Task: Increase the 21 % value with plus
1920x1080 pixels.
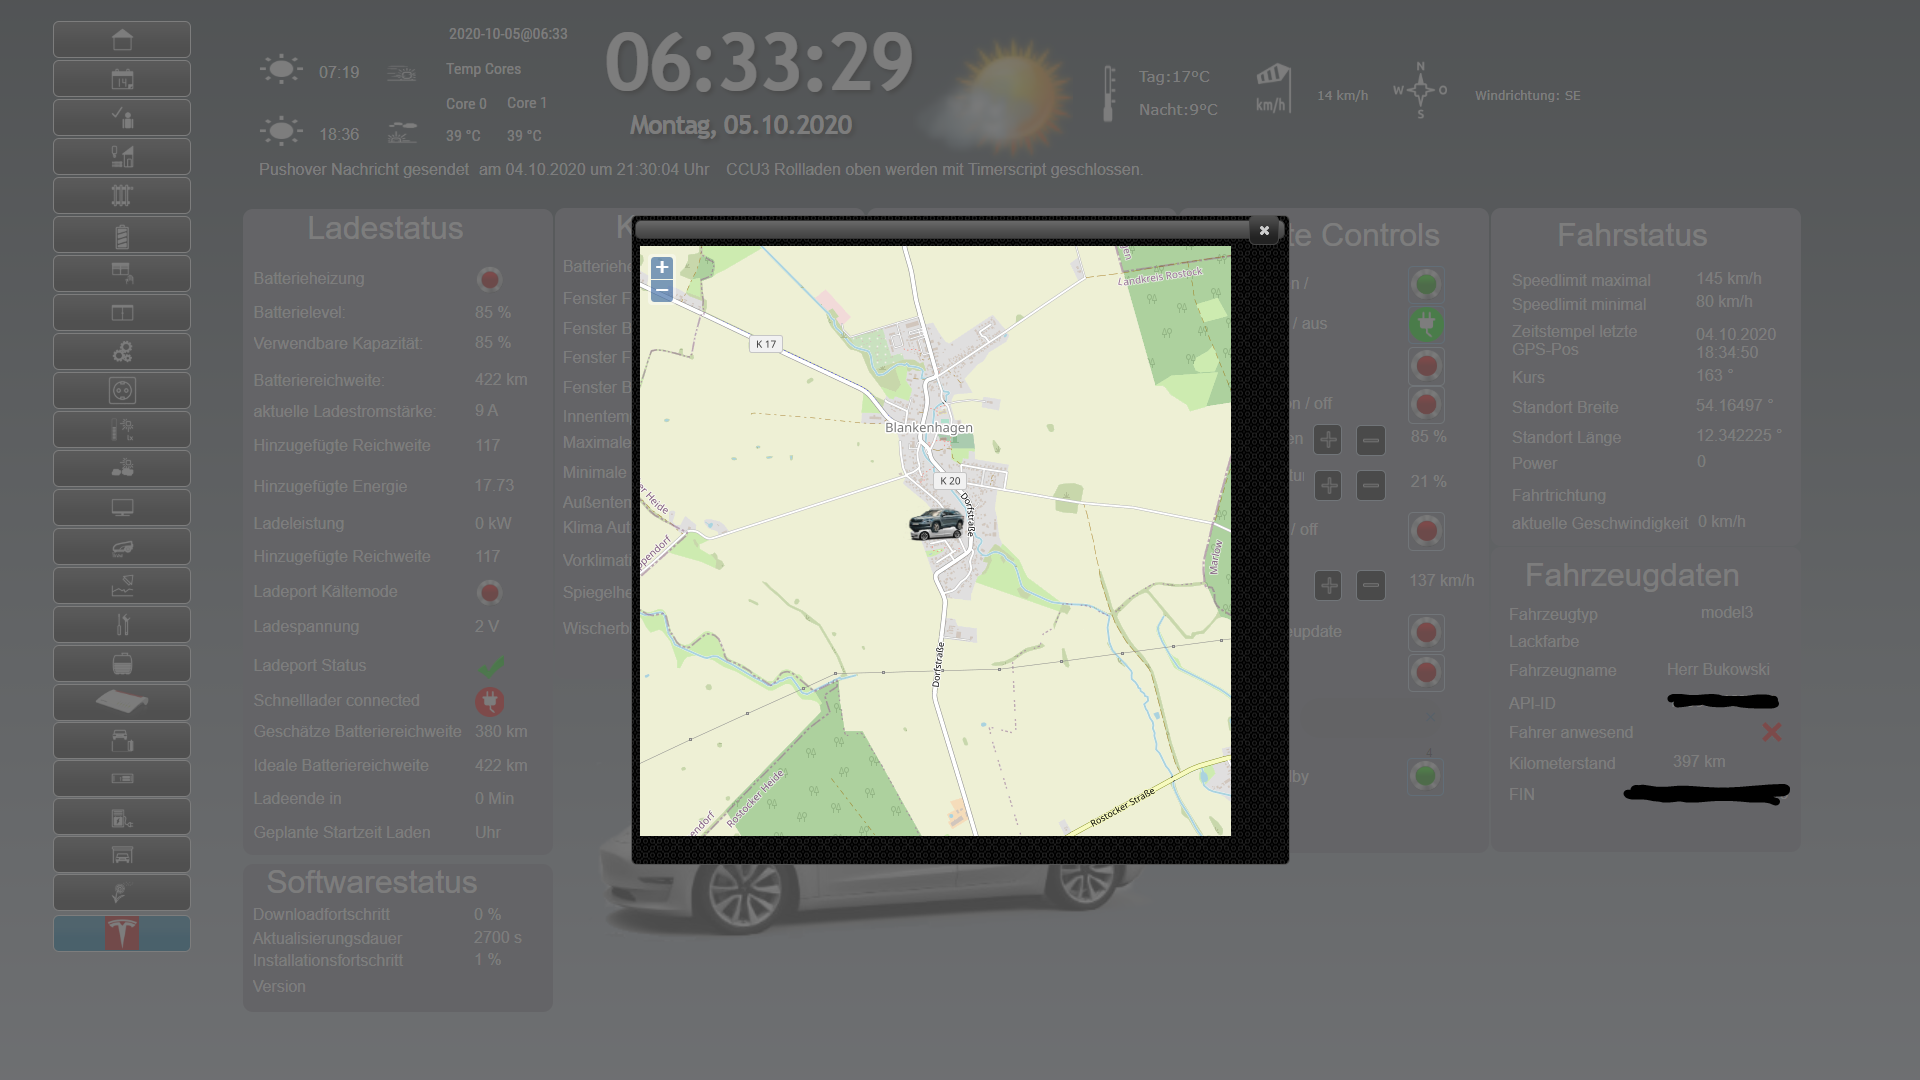Action: pos(1328,486)
